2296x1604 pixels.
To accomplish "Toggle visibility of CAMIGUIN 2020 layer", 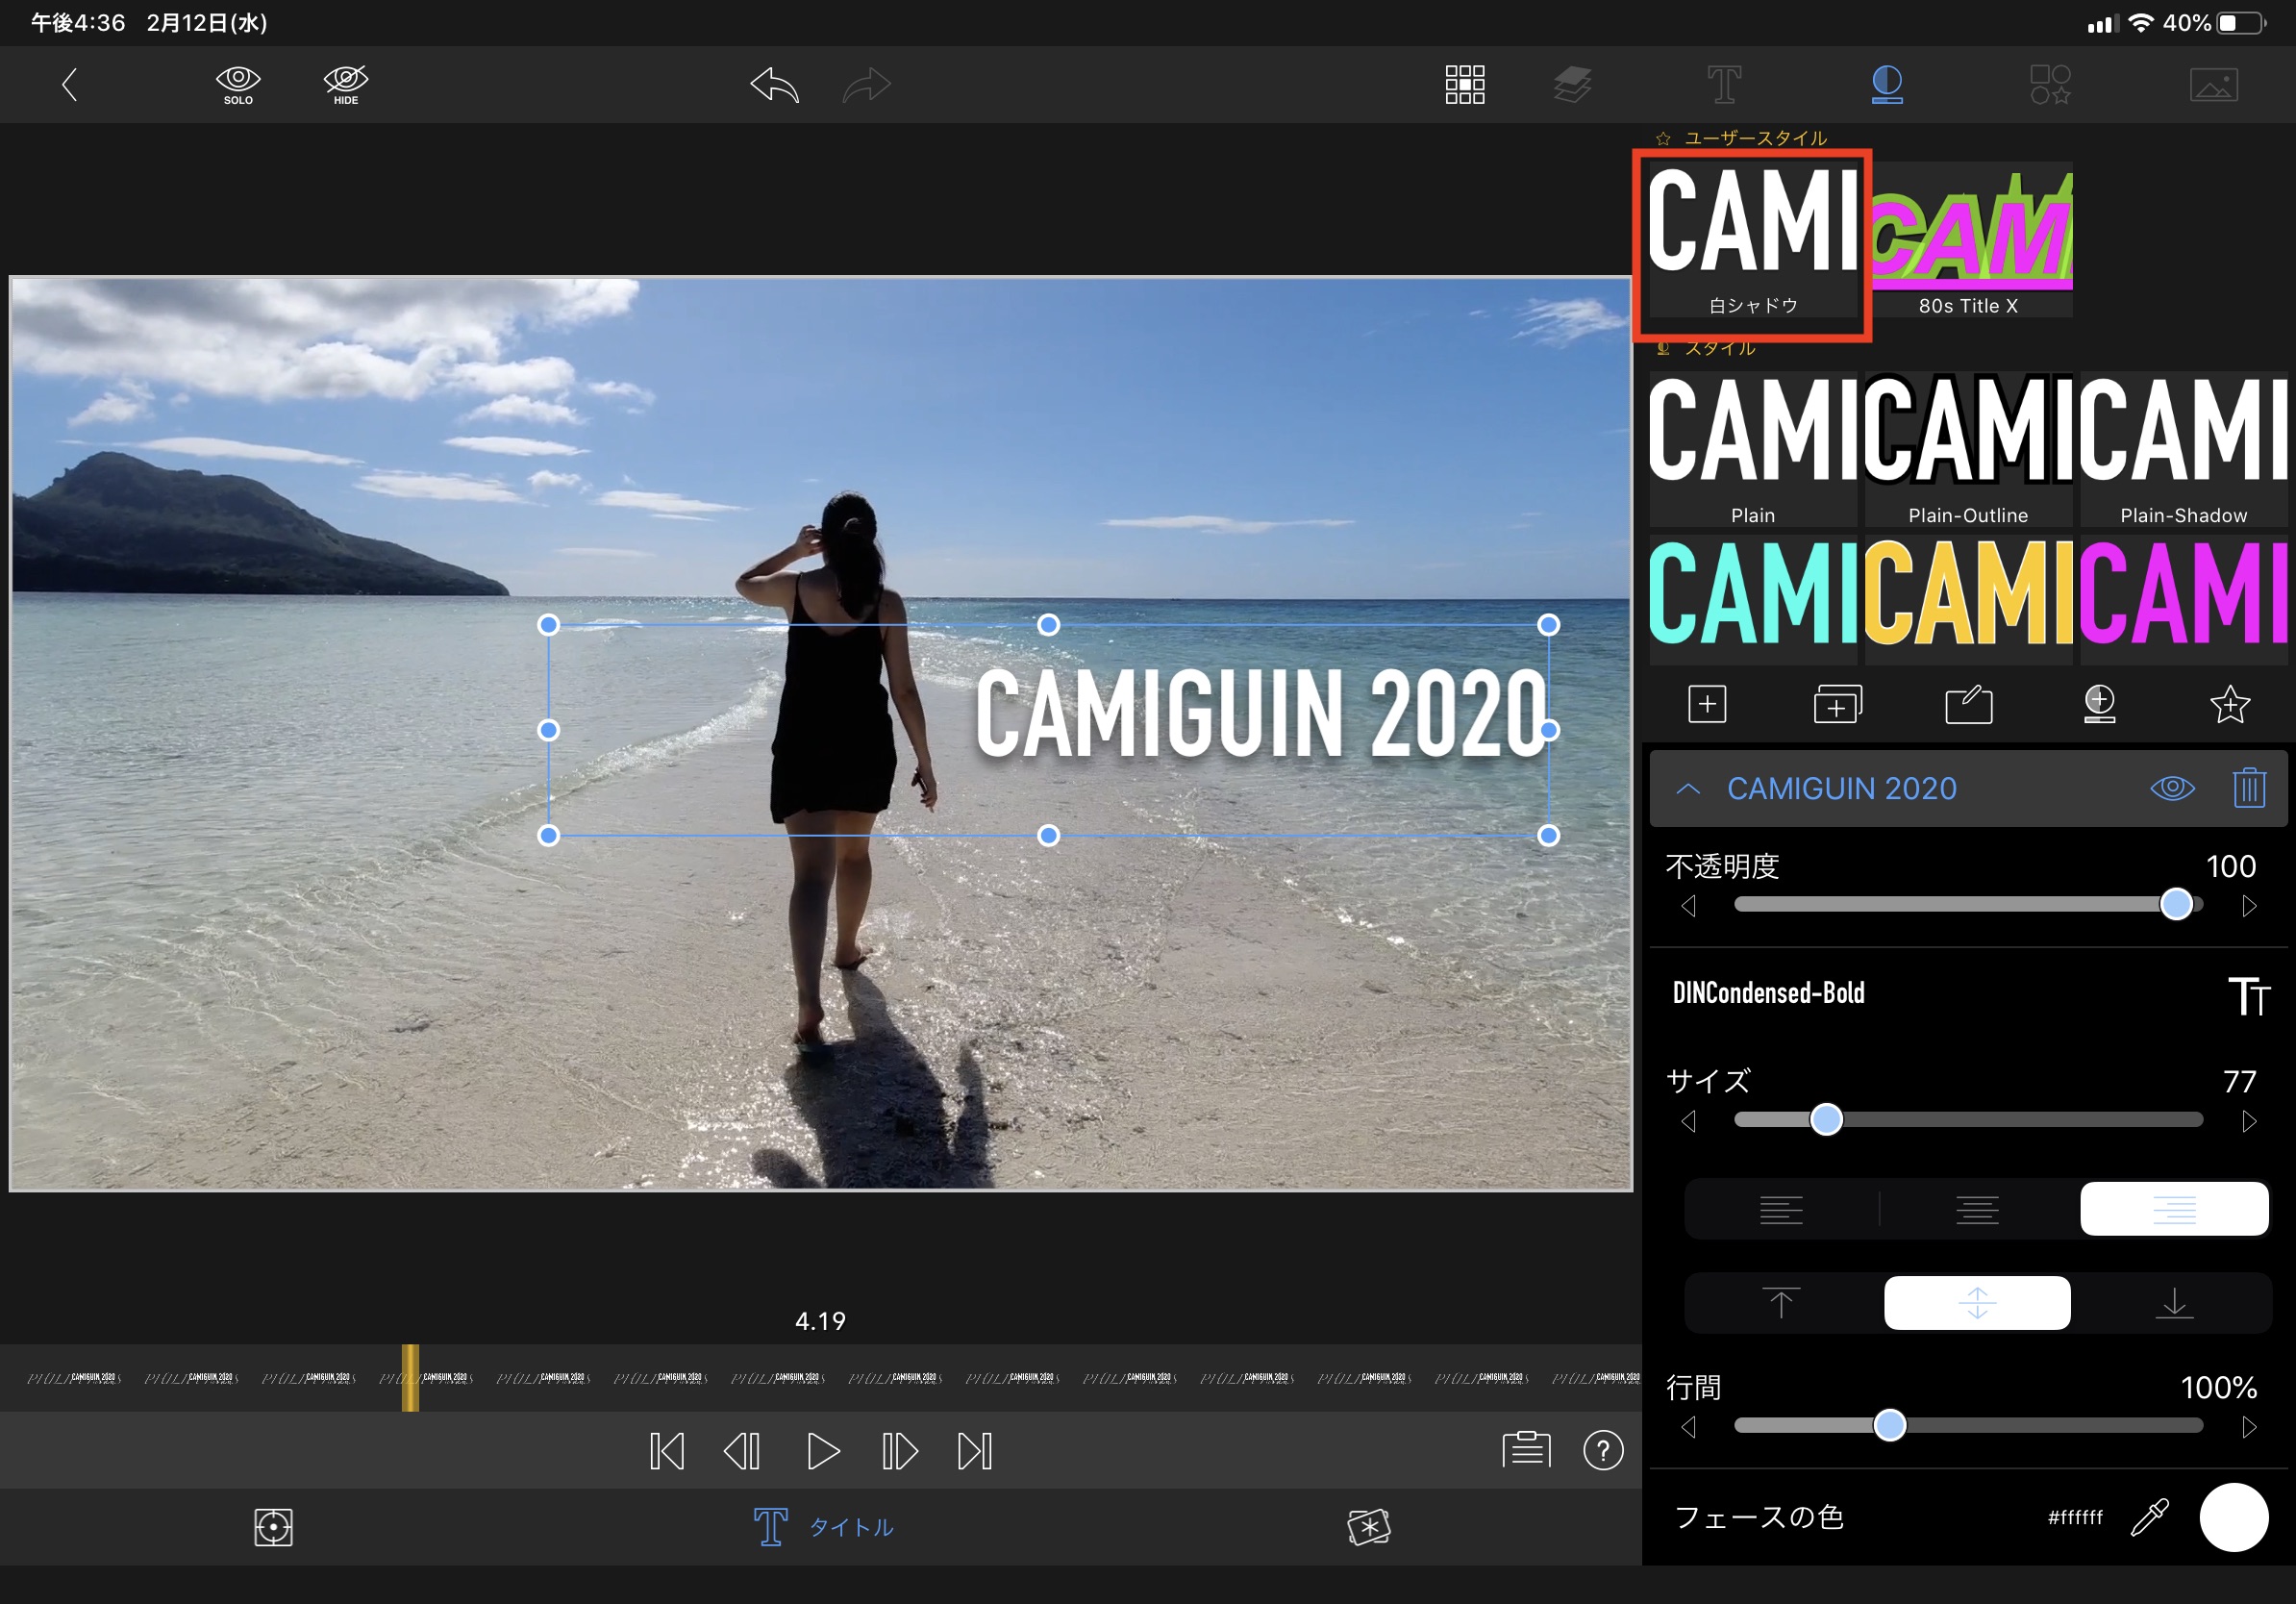I will coord(2172,788).
